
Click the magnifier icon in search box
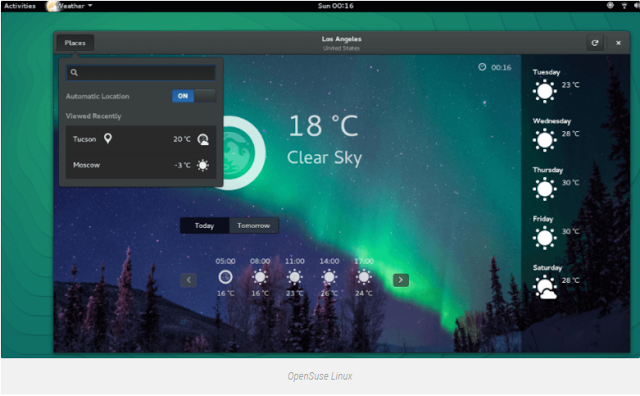(74, 73)
